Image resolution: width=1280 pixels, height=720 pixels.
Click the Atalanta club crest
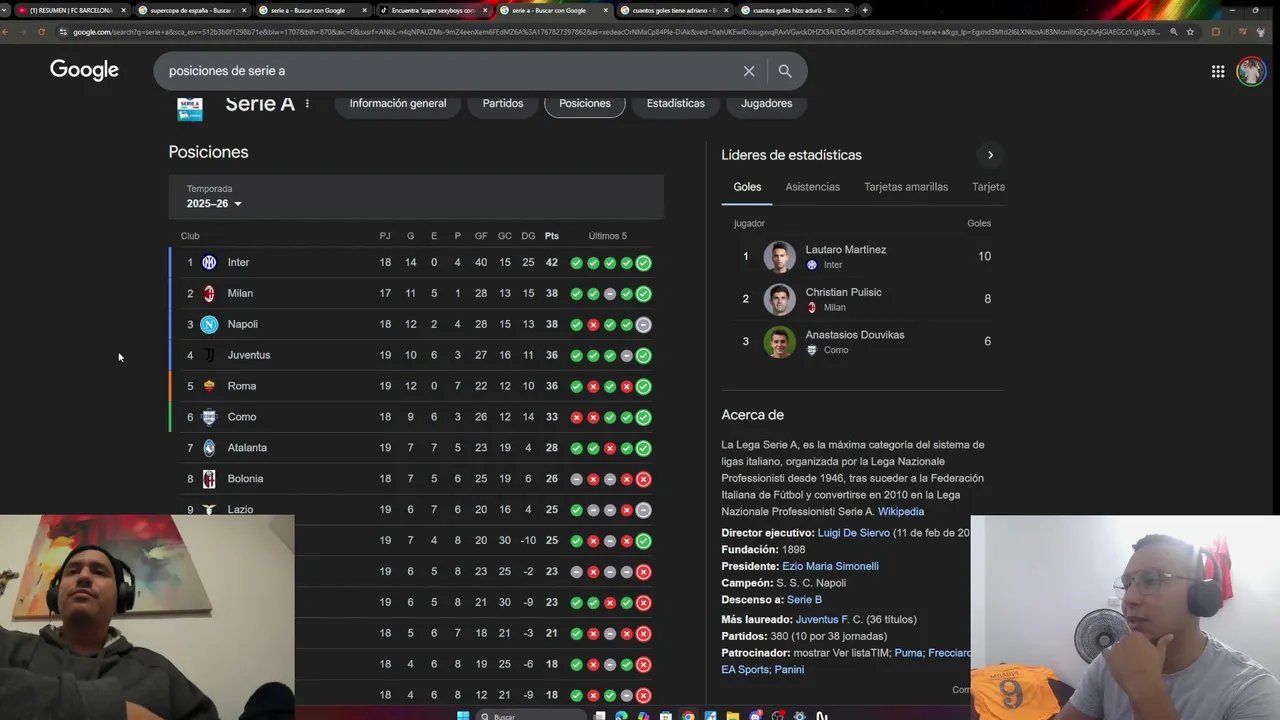(209, 449)
